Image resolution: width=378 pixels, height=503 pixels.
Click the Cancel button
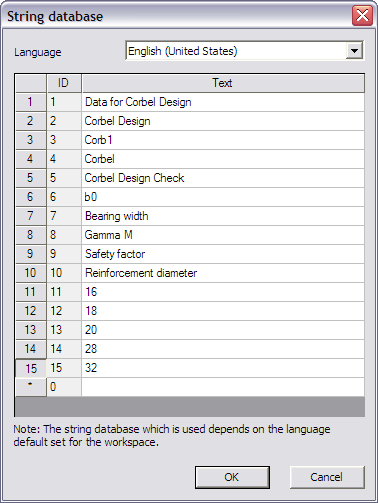click(327, 477)
